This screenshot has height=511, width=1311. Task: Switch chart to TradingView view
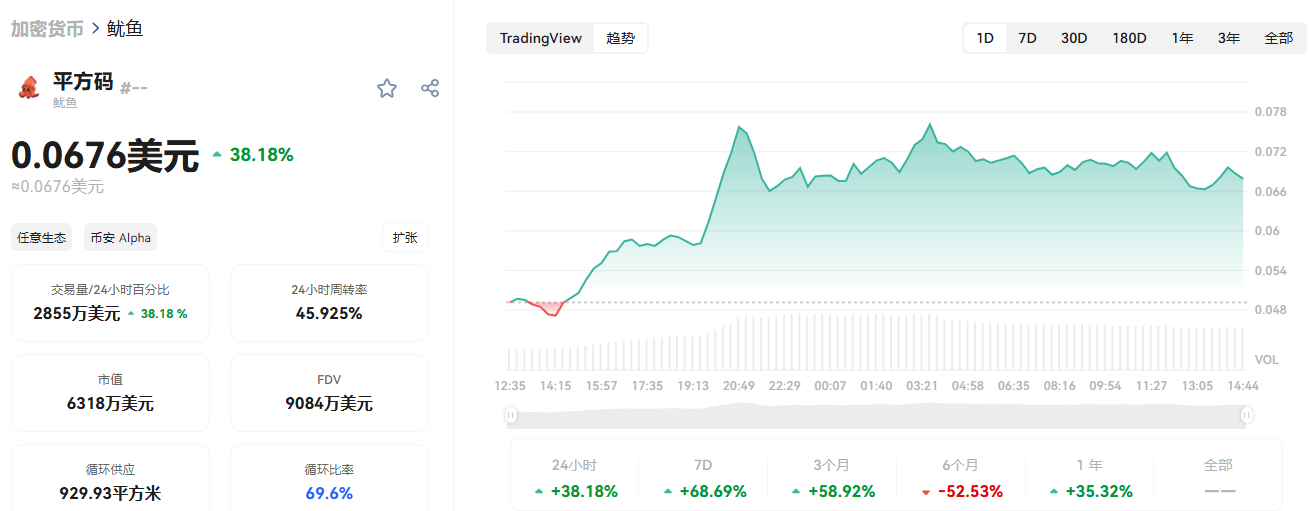point(540,38)
